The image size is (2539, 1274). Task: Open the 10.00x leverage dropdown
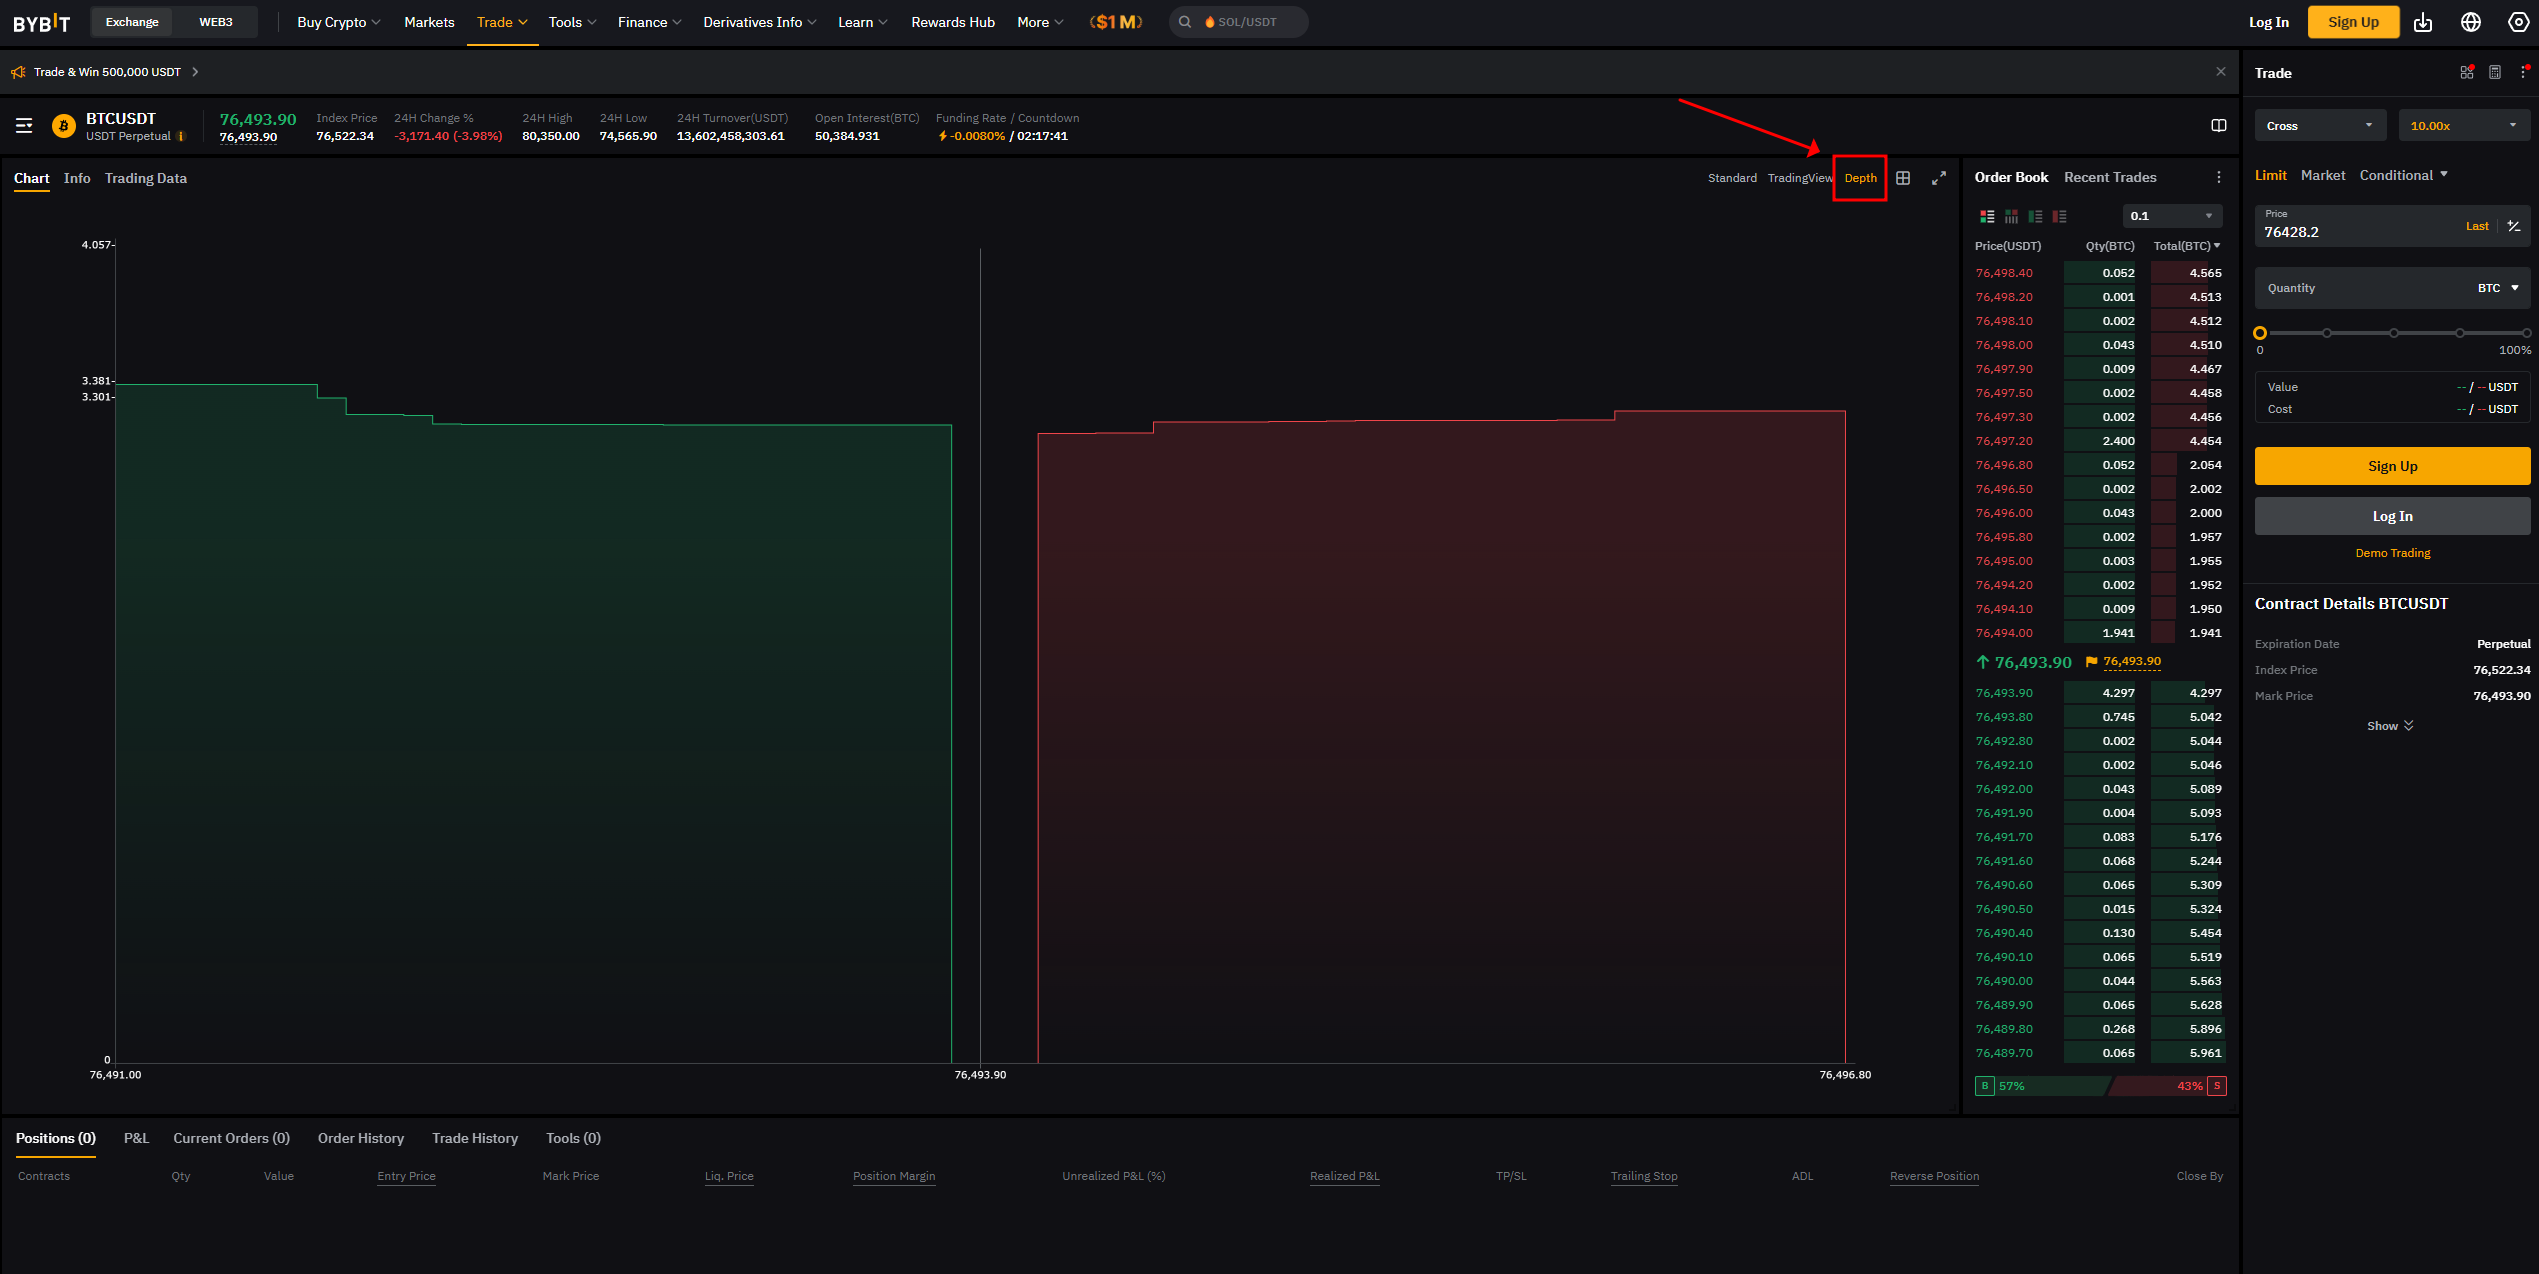2463,126
